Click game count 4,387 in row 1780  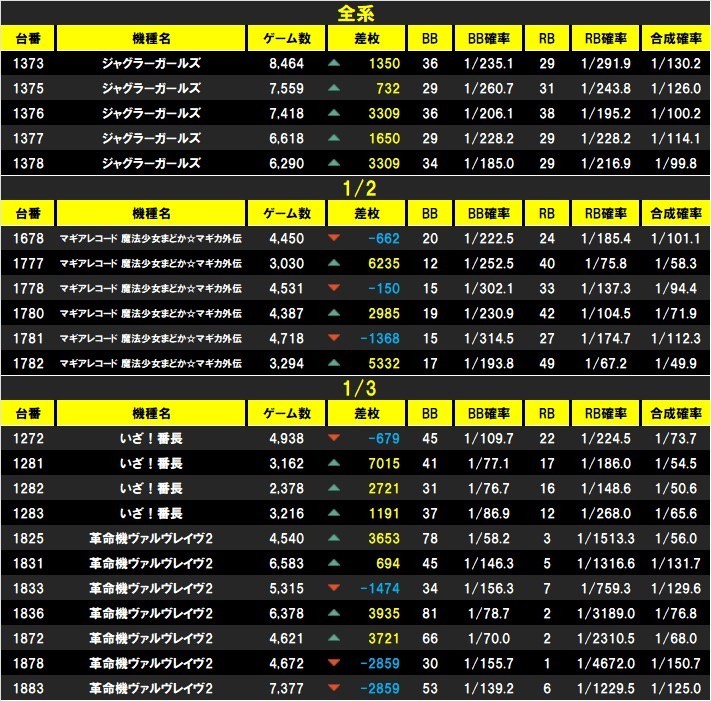[x=287, y=313]
